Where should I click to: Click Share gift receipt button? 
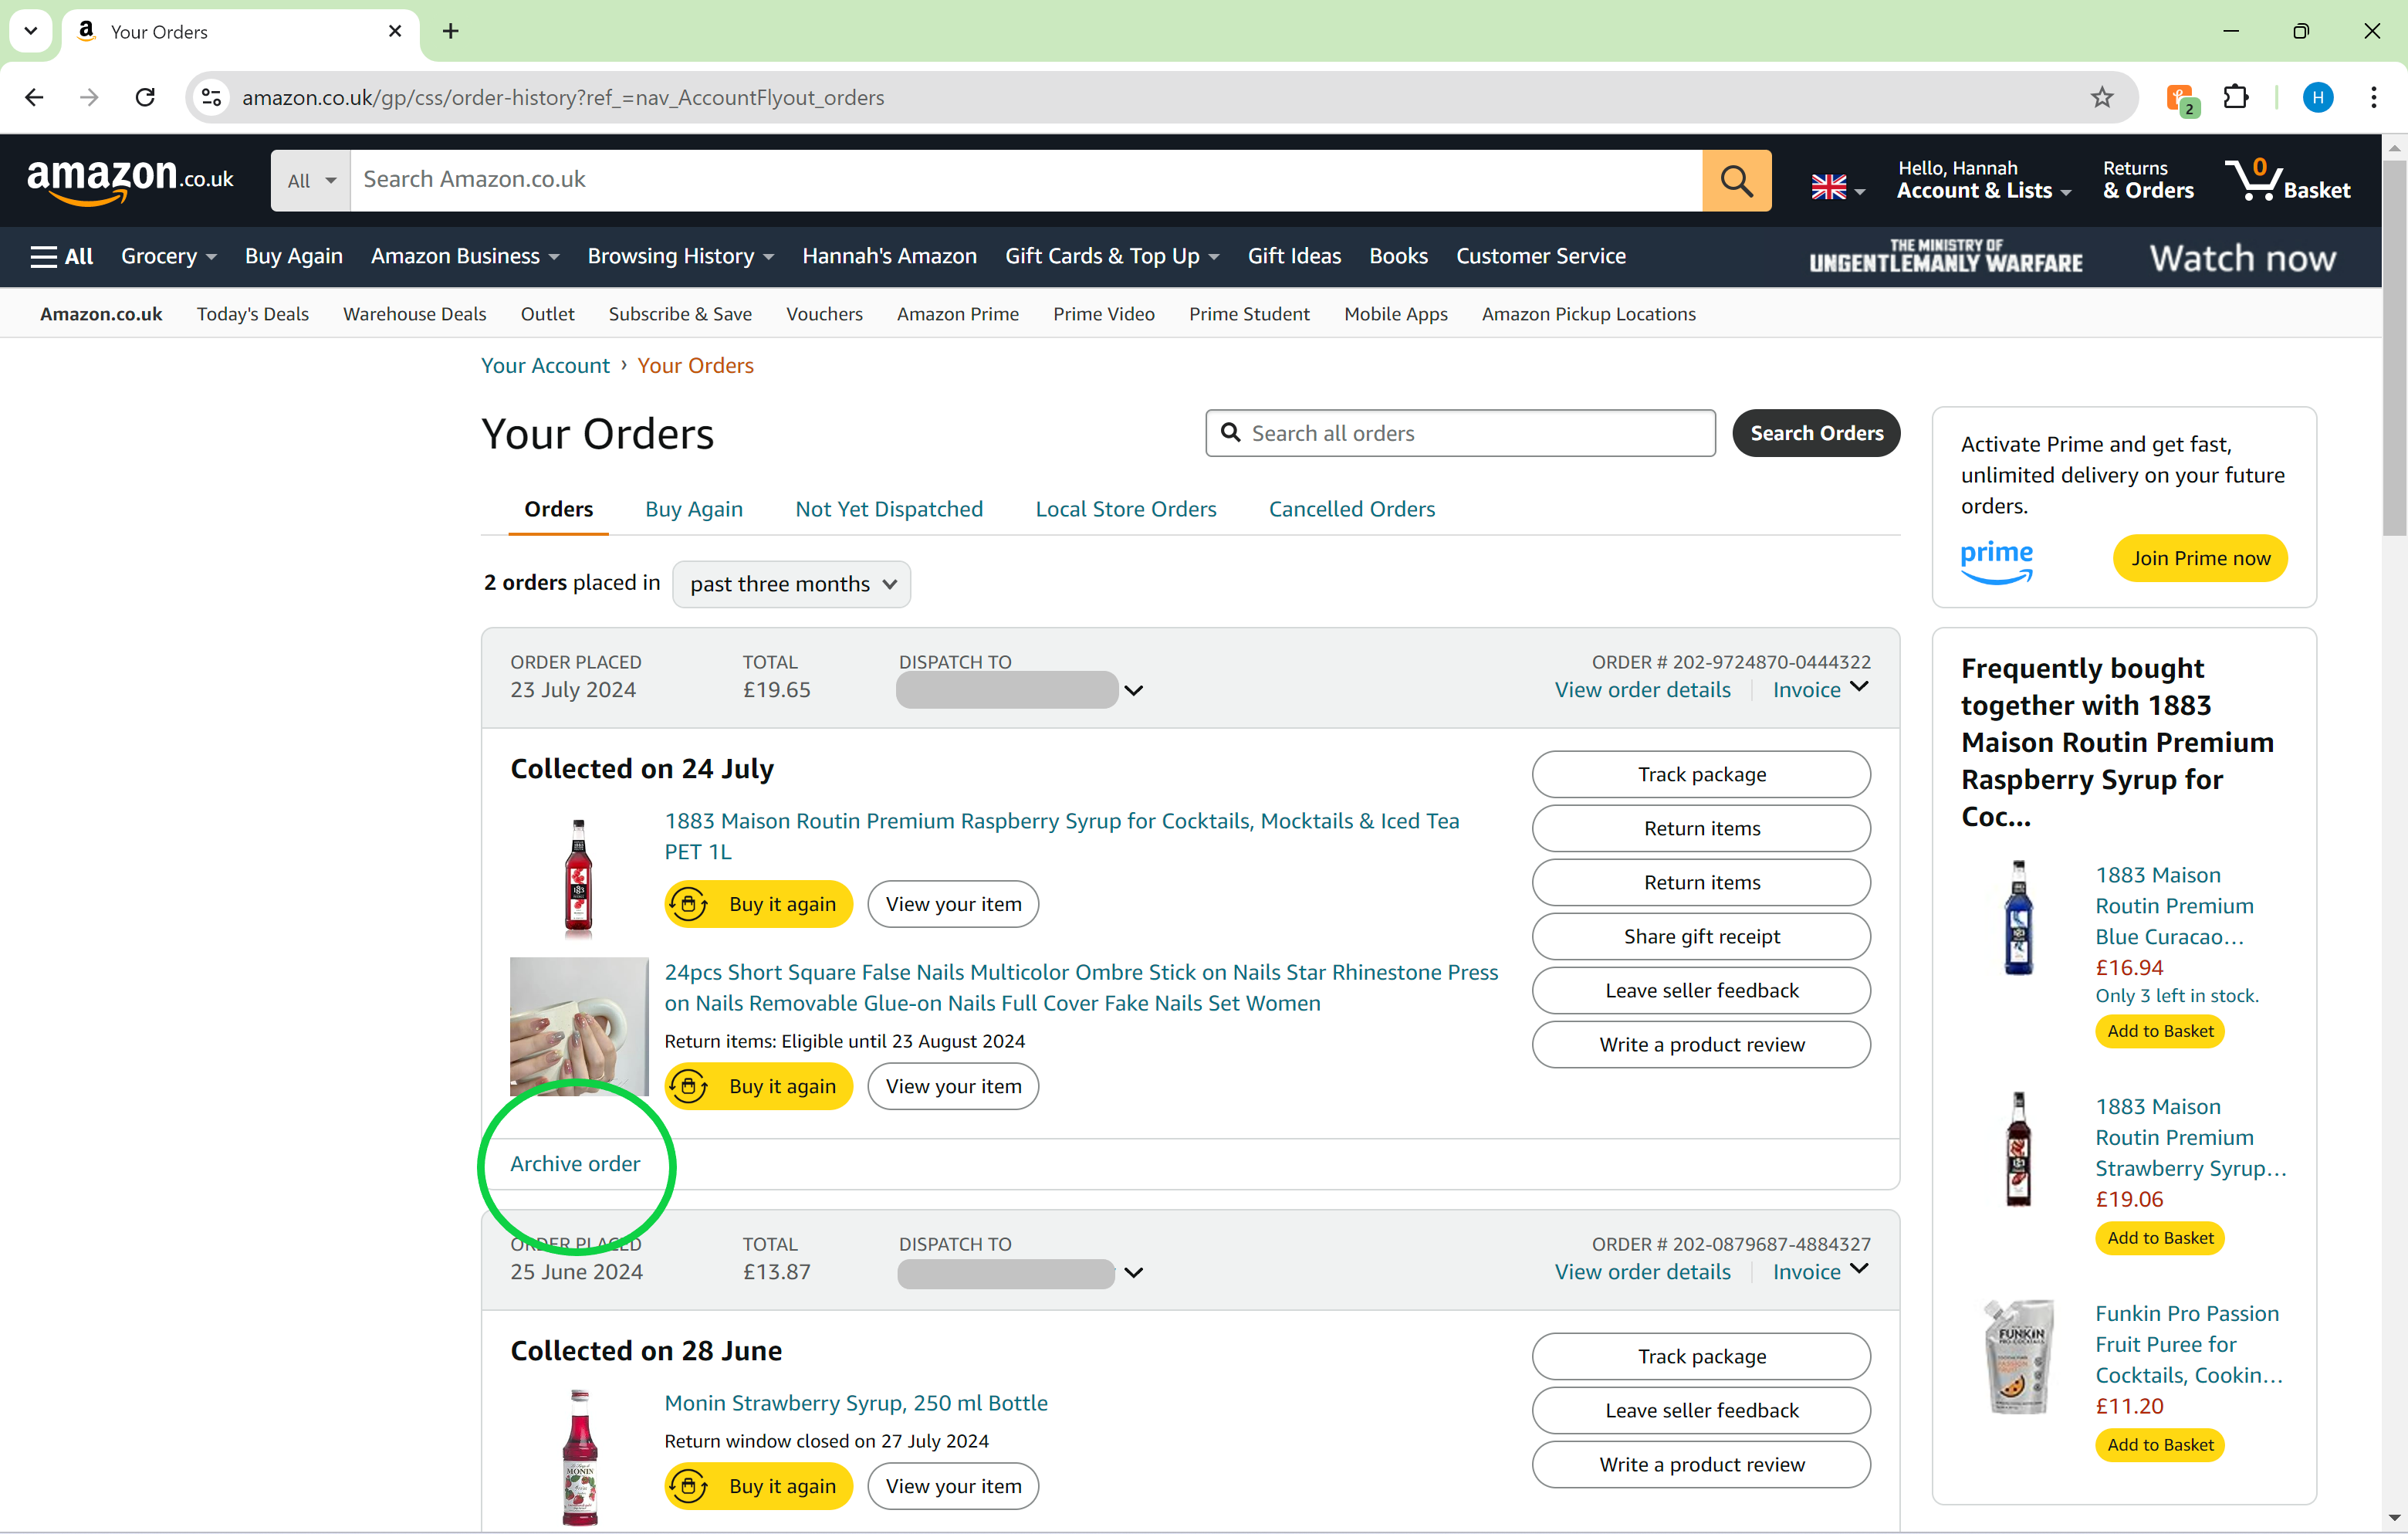[x=1701, y=937]
